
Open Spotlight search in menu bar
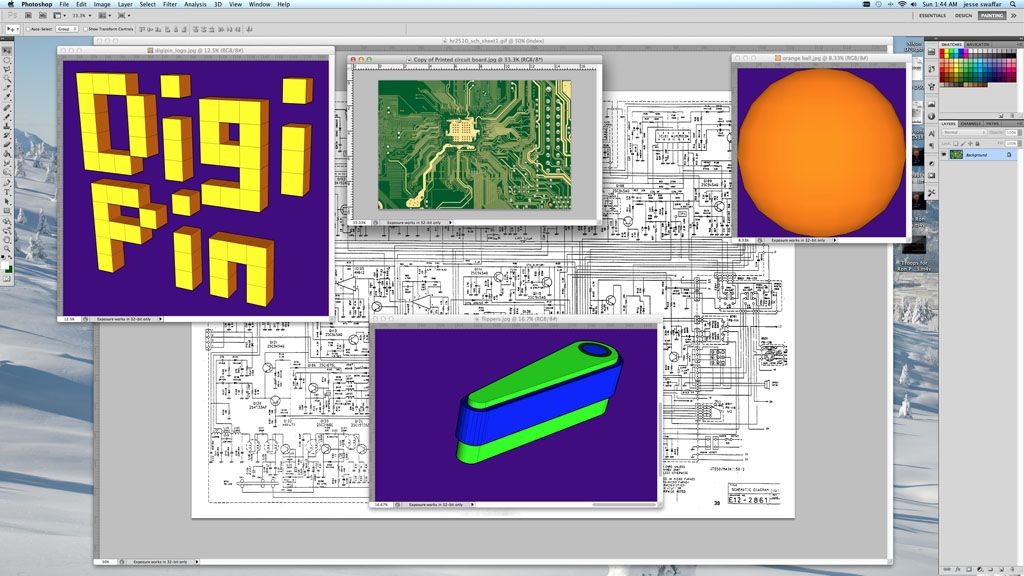[1013, 4]
